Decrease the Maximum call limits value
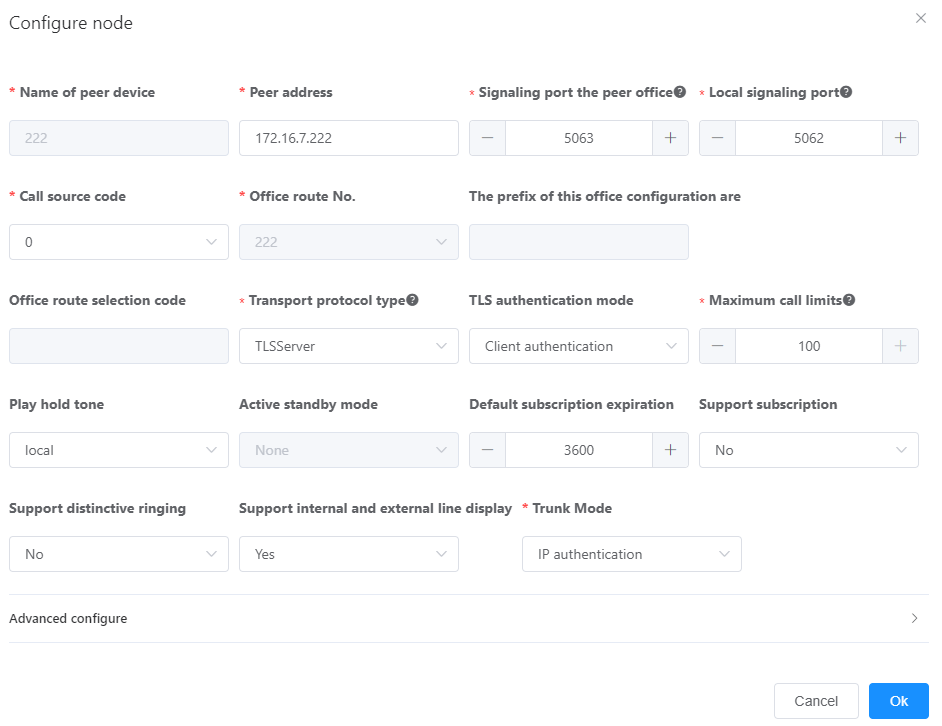 tap(717, 346)
